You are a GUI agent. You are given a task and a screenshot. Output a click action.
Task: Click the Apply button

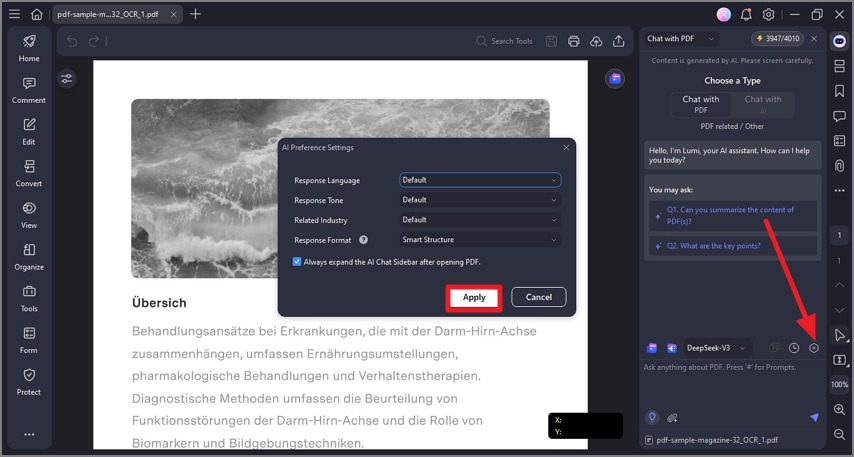[x=474, y=297]
